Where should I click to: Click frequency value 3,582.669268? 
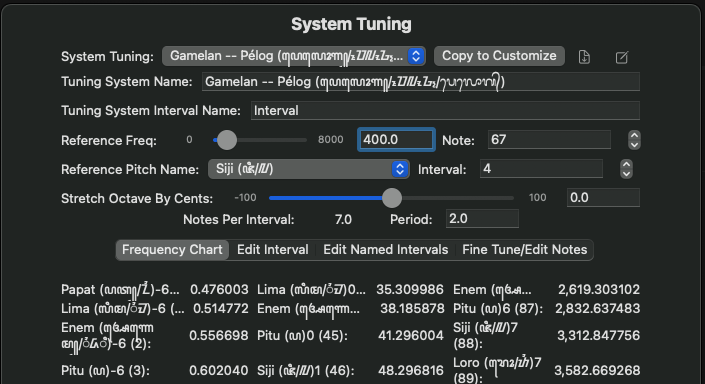597,371
